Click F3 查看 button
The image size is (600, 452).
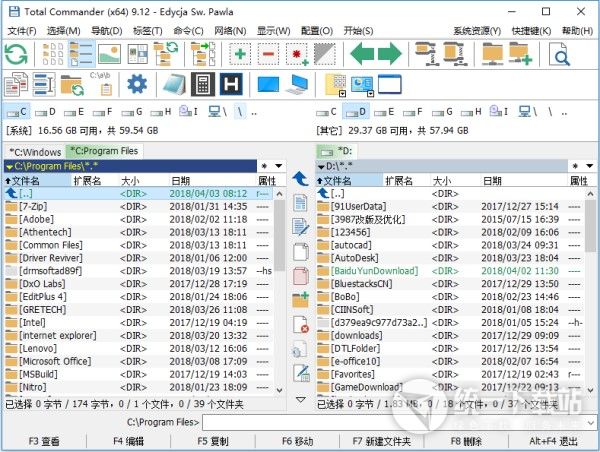tap(44, 441)
